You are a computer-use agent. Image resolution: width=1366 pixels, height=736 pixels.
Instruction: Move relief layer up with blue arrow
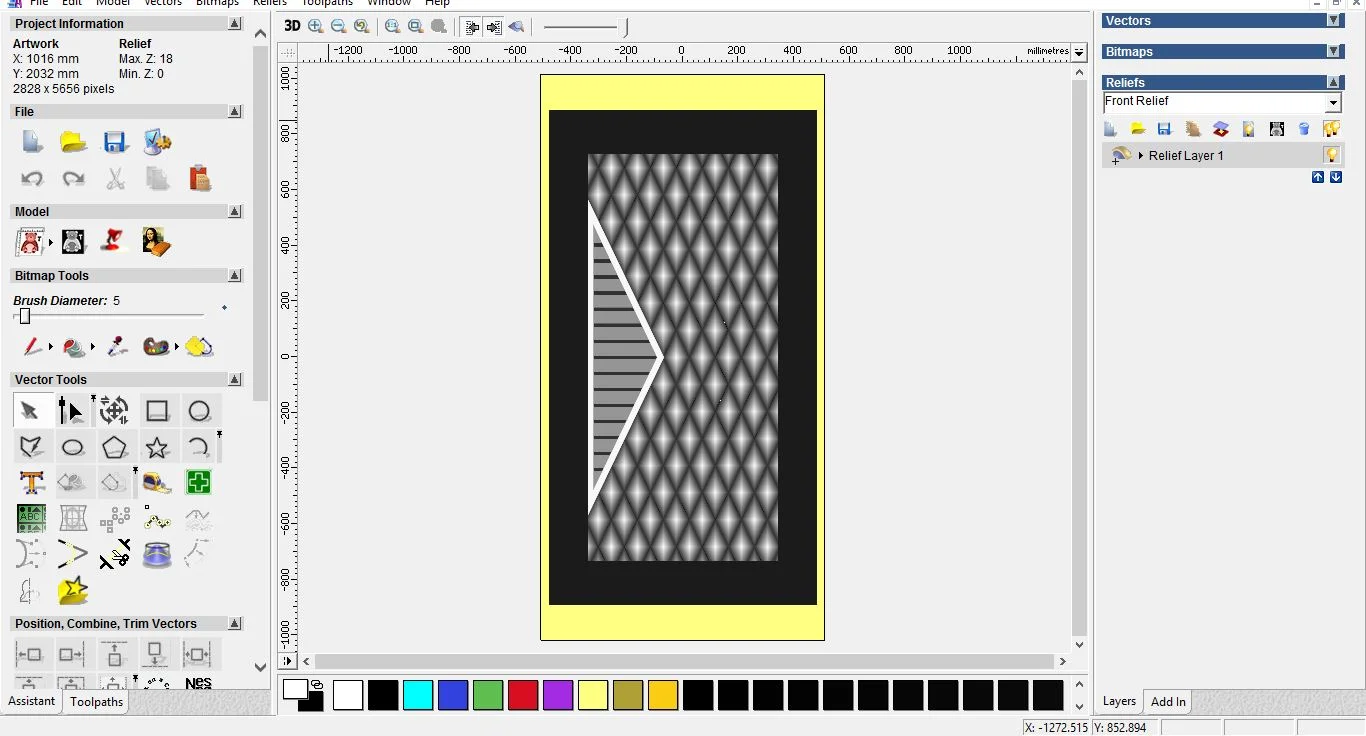pos(1318,177)
